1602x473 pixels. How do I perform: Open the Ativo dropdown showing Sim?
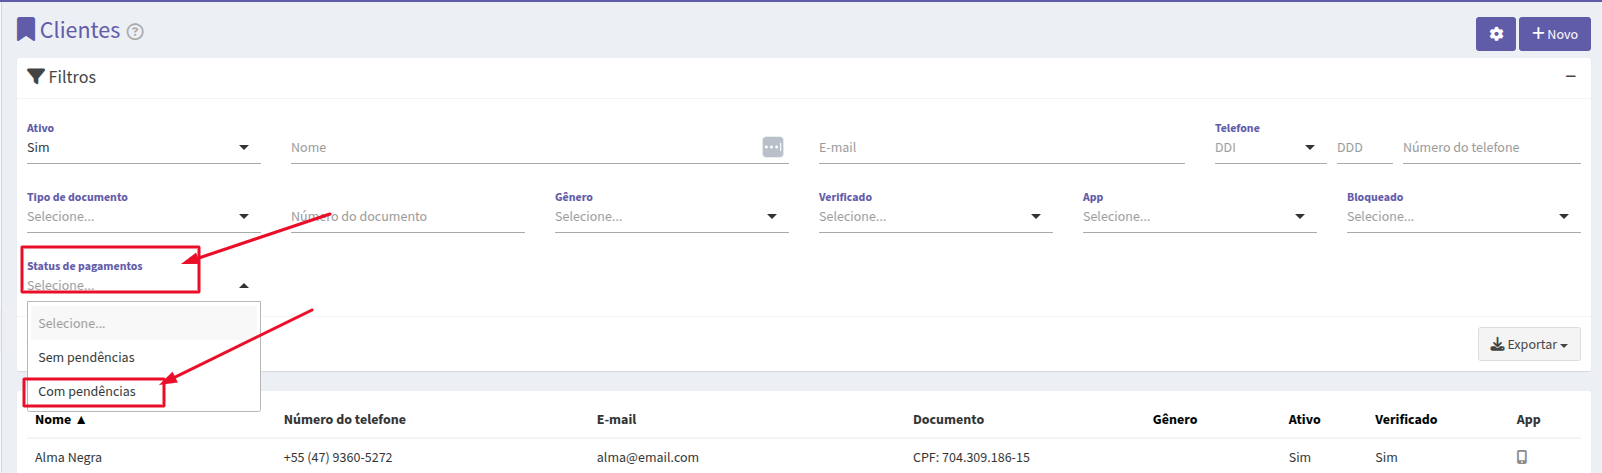pyautogui.click(x=143, y=148)
